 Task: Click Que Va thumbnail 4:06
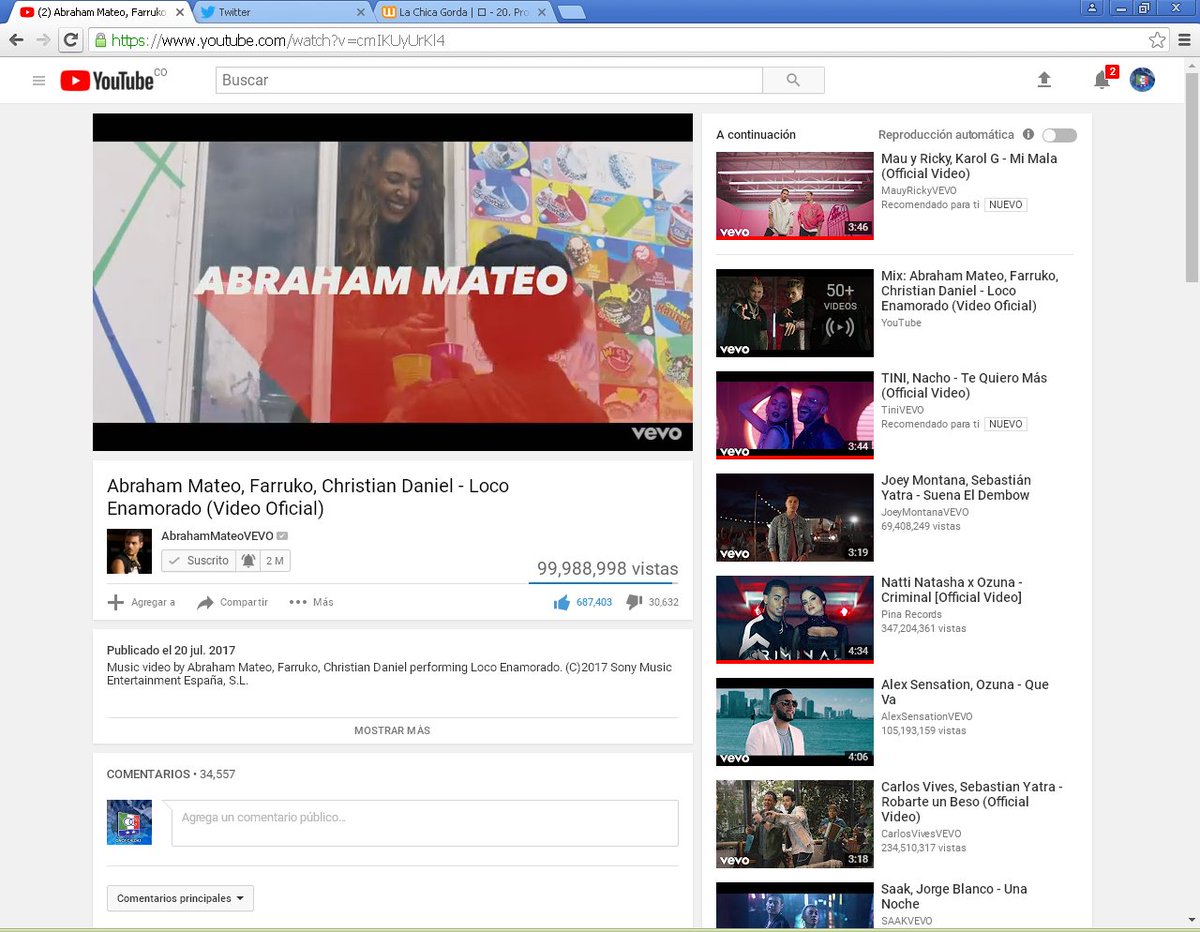[795, 722]
